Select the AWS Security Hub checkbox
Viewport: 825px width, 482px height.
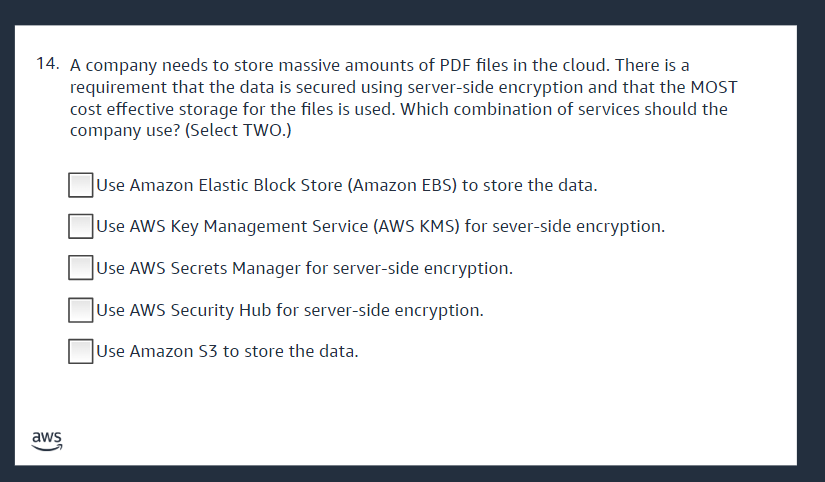[81, 310]
